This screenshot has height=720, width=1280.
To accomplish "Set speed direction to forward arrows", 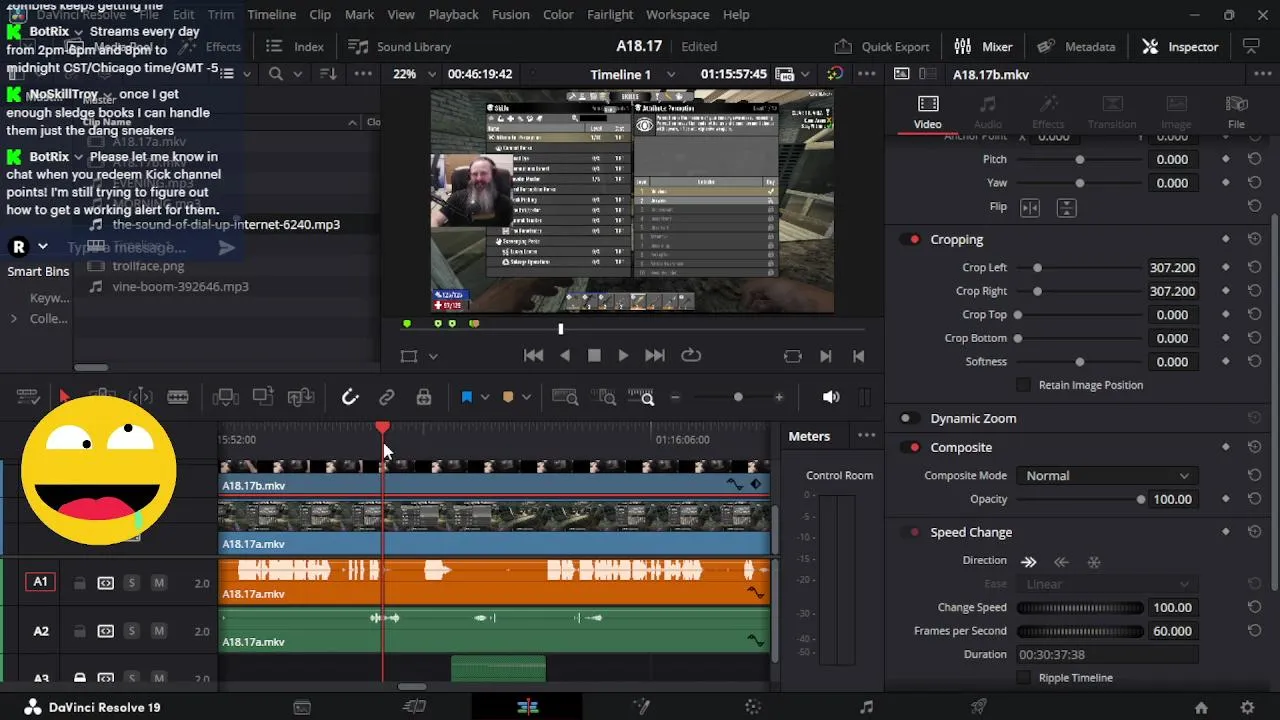I will 1029,561.
